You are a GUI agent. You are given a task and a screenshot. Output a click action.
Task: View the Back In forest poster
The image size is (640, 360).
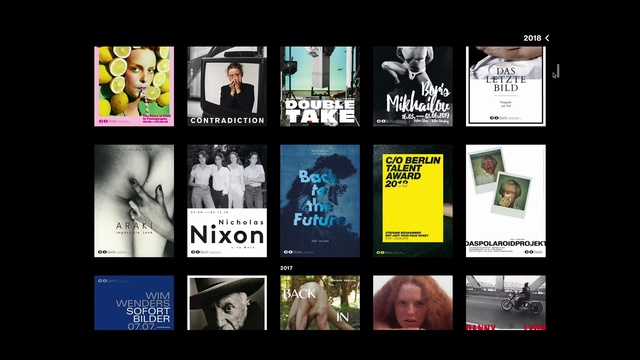pyautogui.click(x=320, y=302)
